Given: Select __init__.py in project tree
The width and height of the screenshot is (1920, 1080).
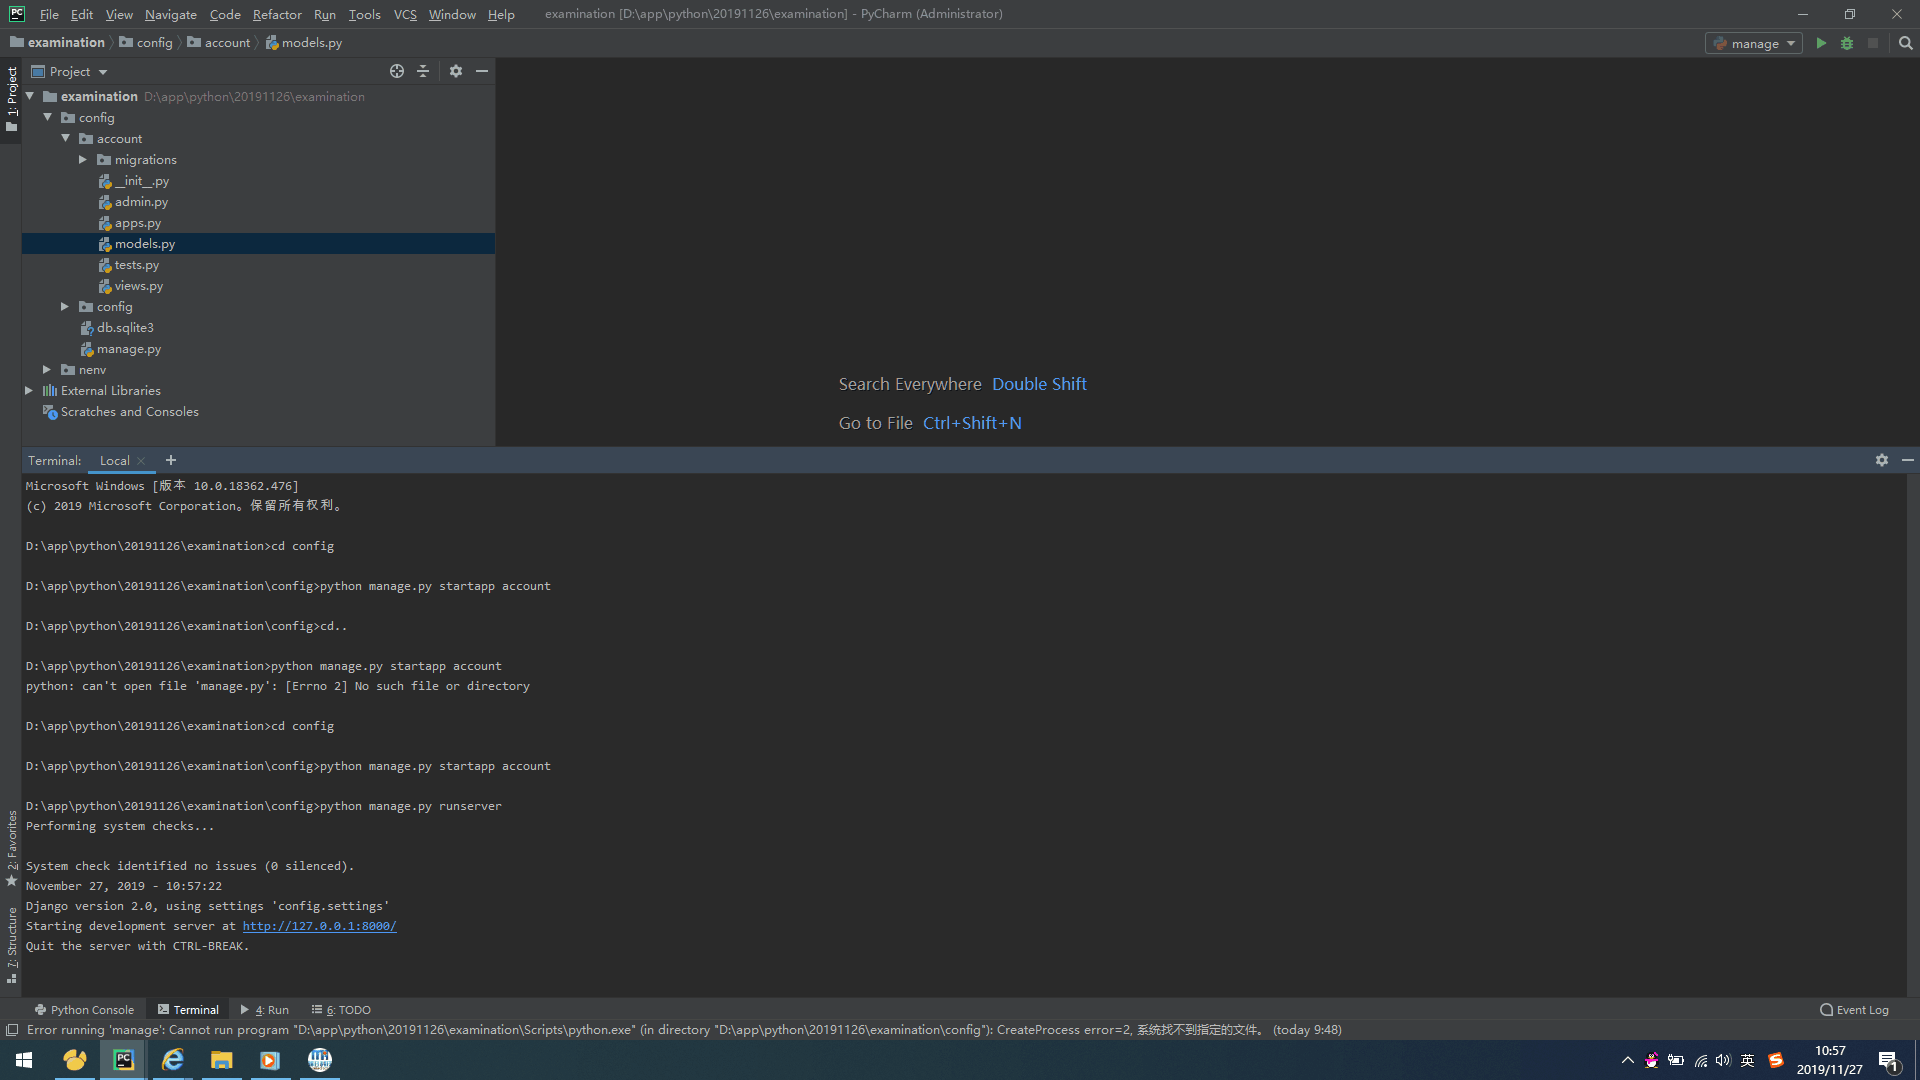Looking at the screenshot, I should point(141,181).
